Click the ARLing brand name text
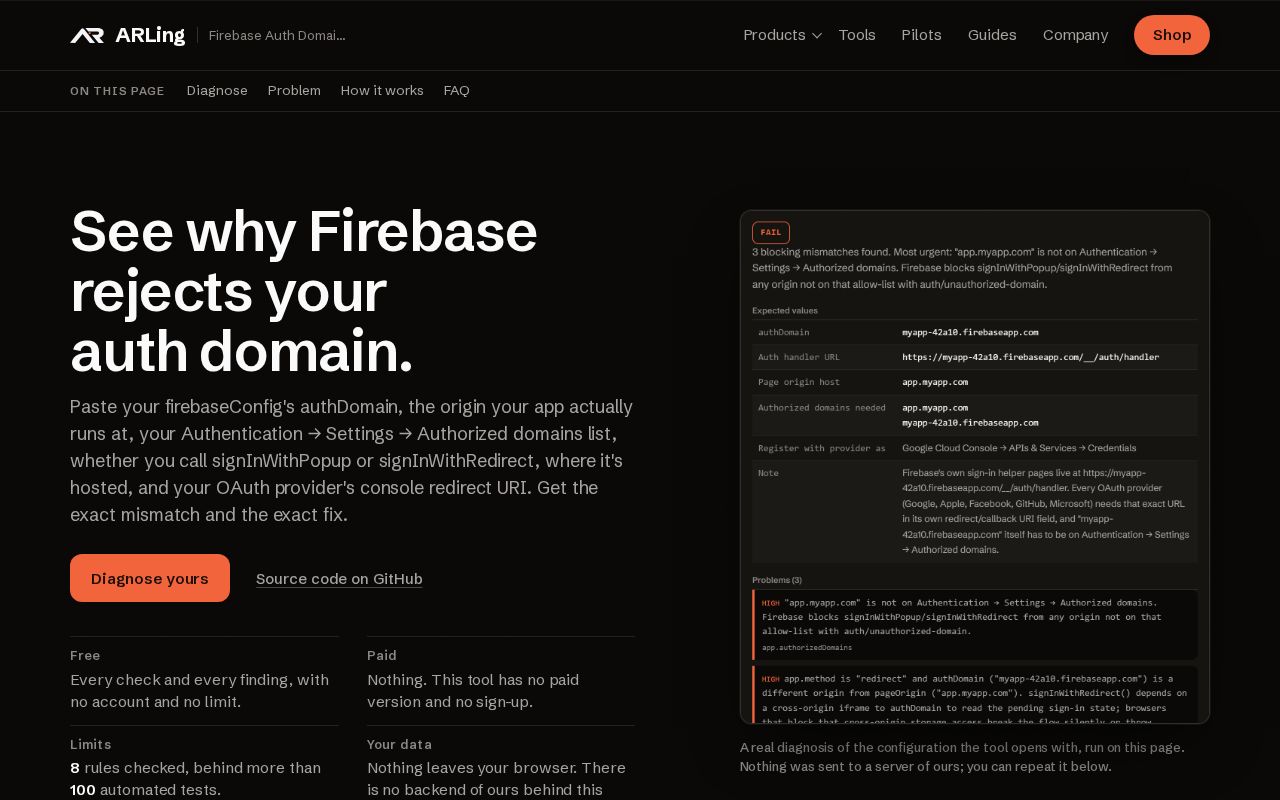 click(150, 35)
